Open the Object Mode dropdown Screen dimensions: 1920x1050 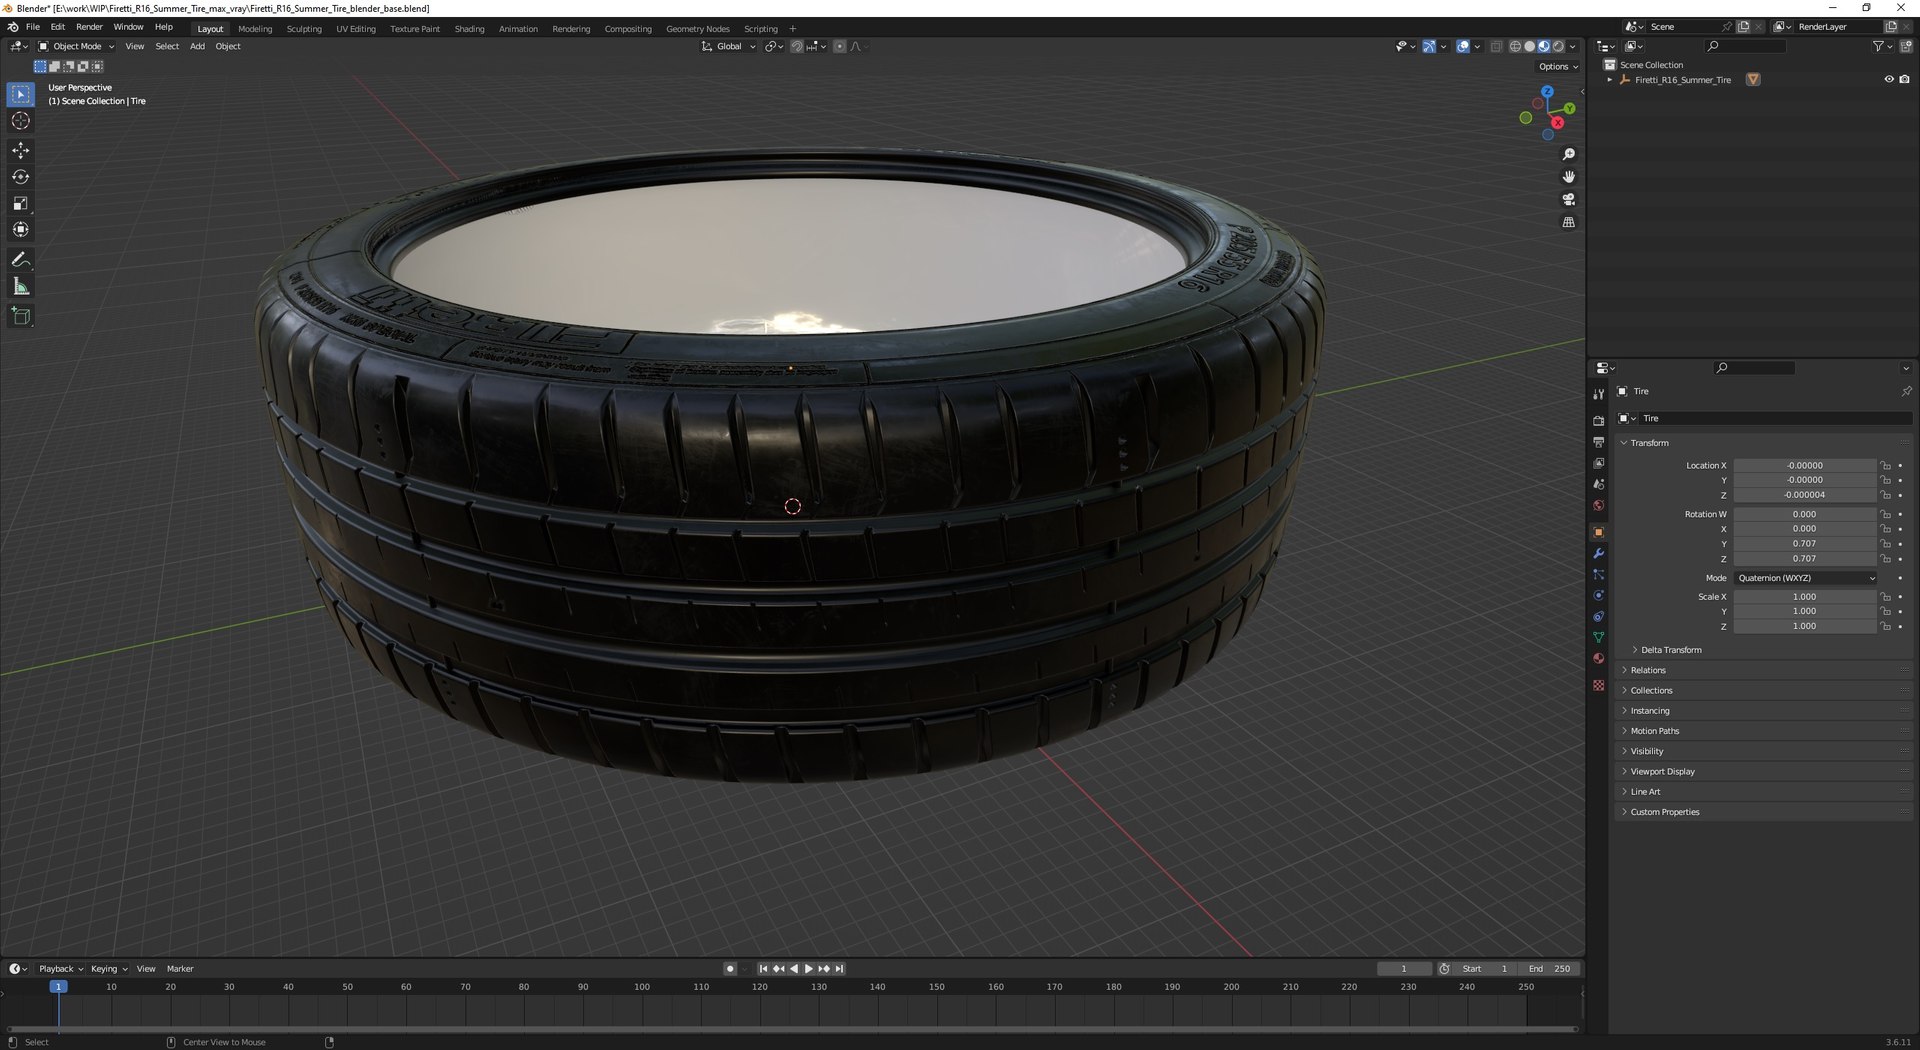[x=76, y=46]
